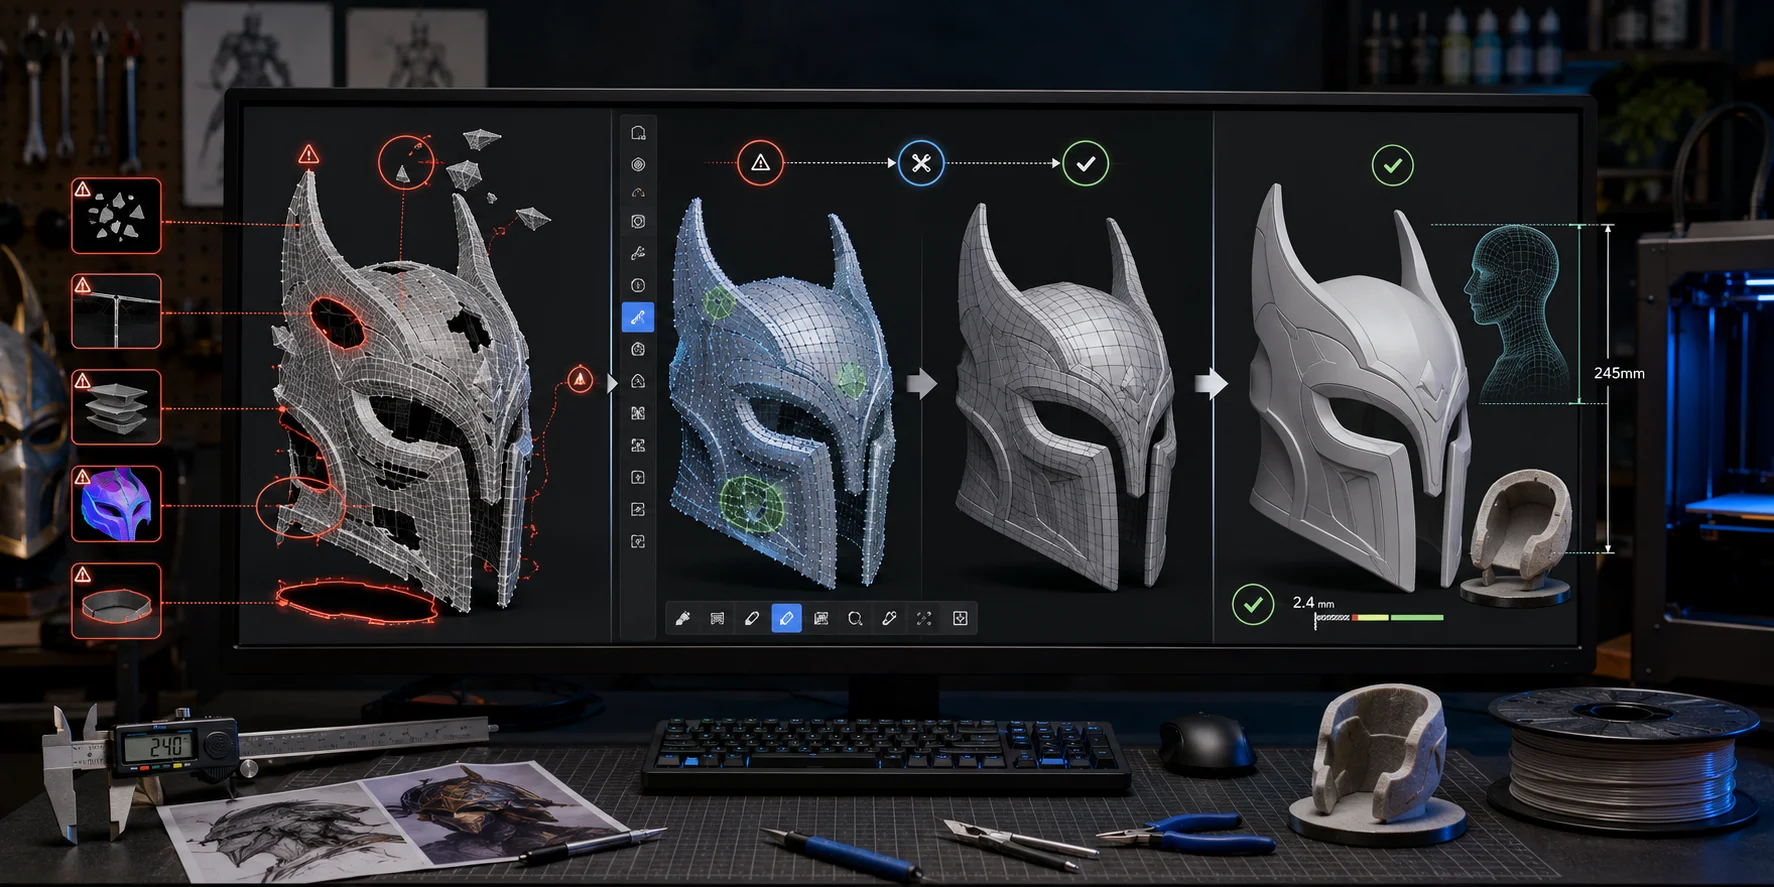Screen dimensions: 1774x887
Task: Click the 245mm height dimension label
Action: coord(1619,373)
